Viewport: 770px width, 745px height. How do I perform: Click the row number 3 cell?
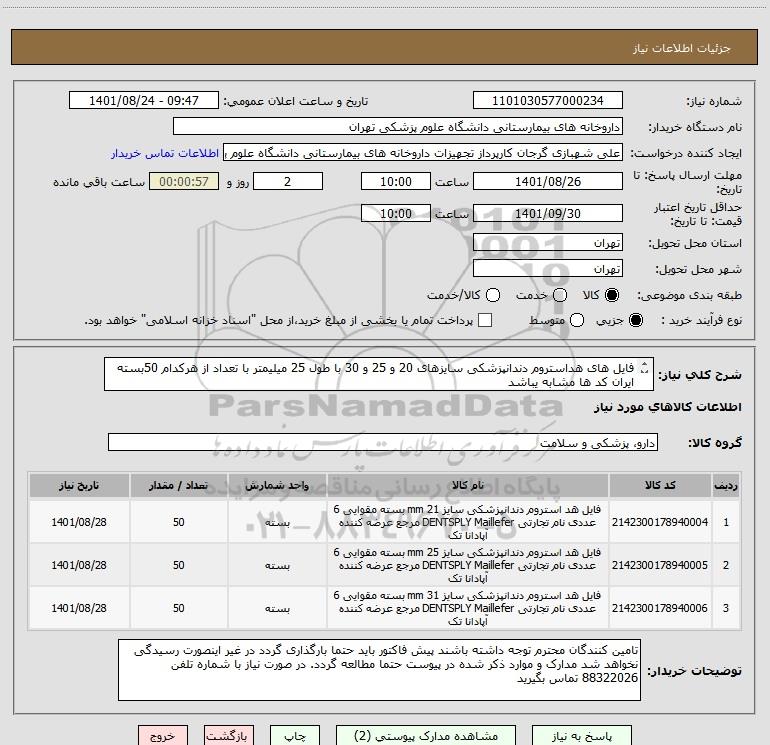pyautogui.click(x=726, y=608)
